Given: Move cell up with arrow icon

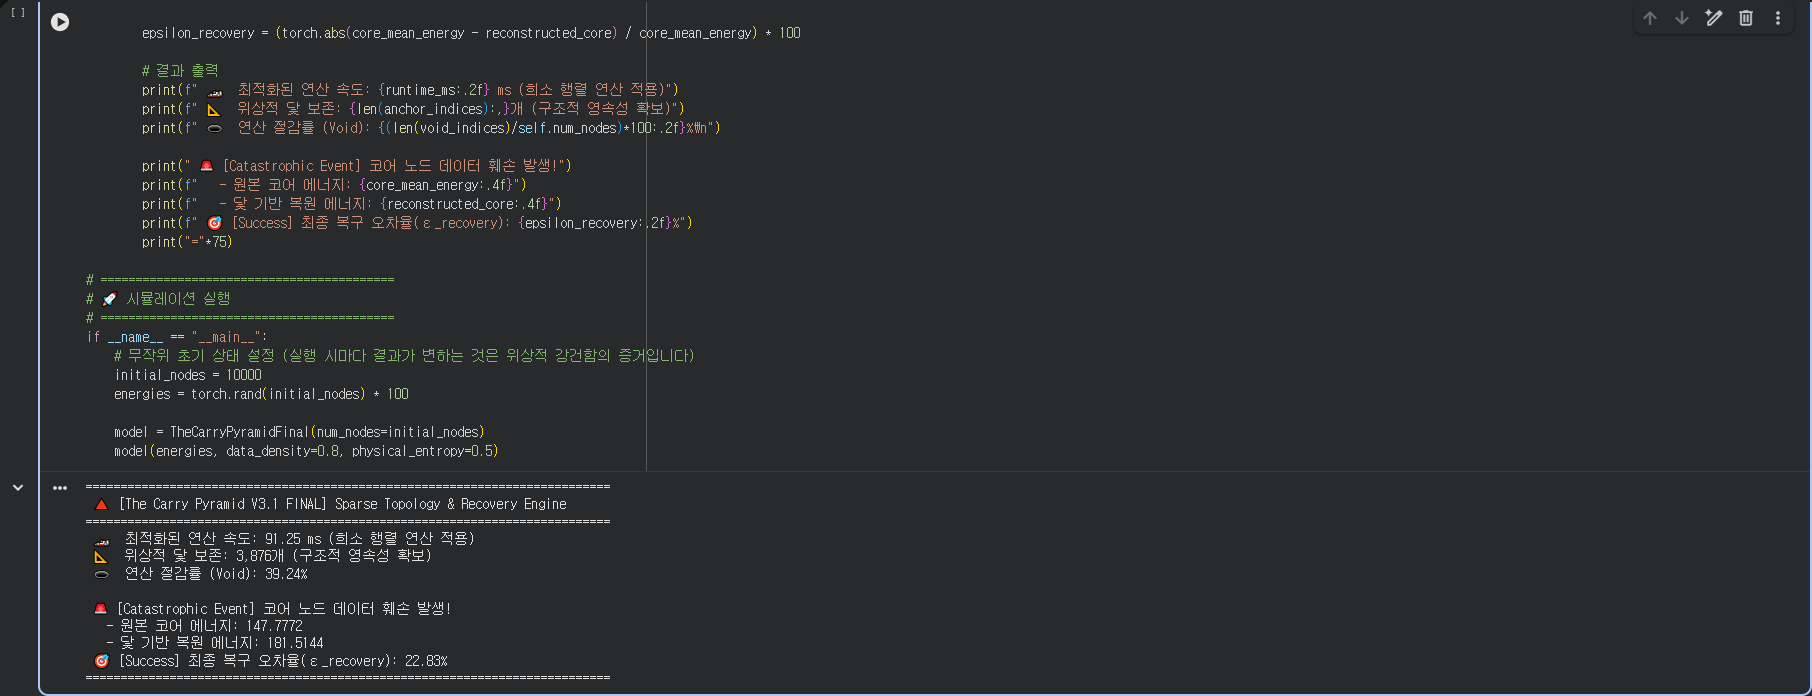Looking at the screenshot, I should pyautogui.click(x=1650, y=18).
